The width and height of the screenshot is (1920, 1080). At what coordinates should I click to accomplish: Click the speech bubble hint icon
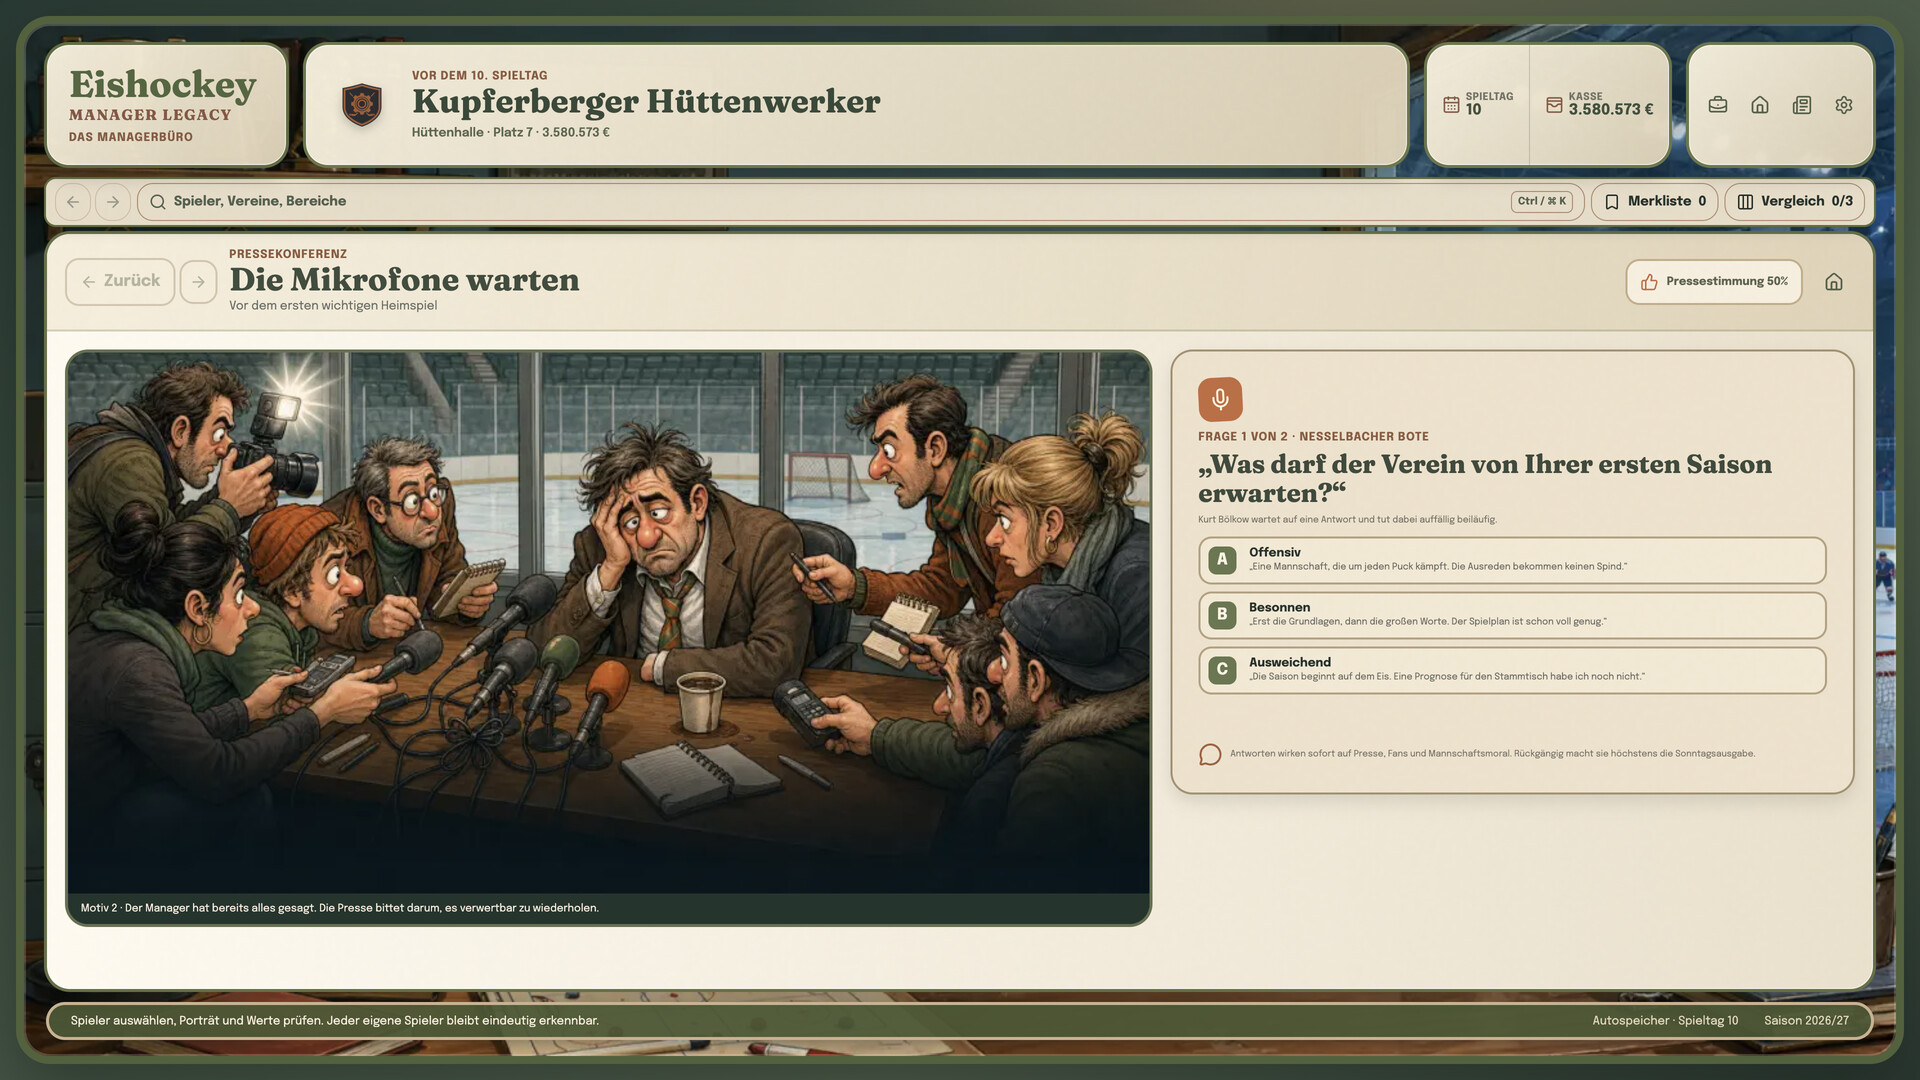(x=1210, y=754)
